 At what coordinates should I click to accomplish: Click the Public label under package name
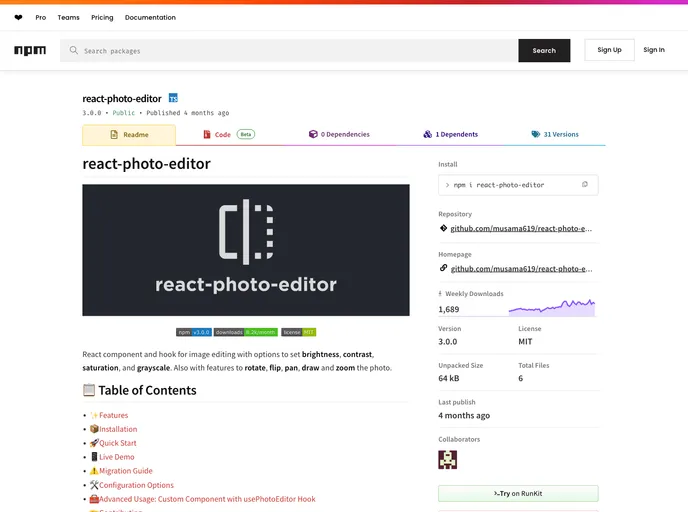124,113
